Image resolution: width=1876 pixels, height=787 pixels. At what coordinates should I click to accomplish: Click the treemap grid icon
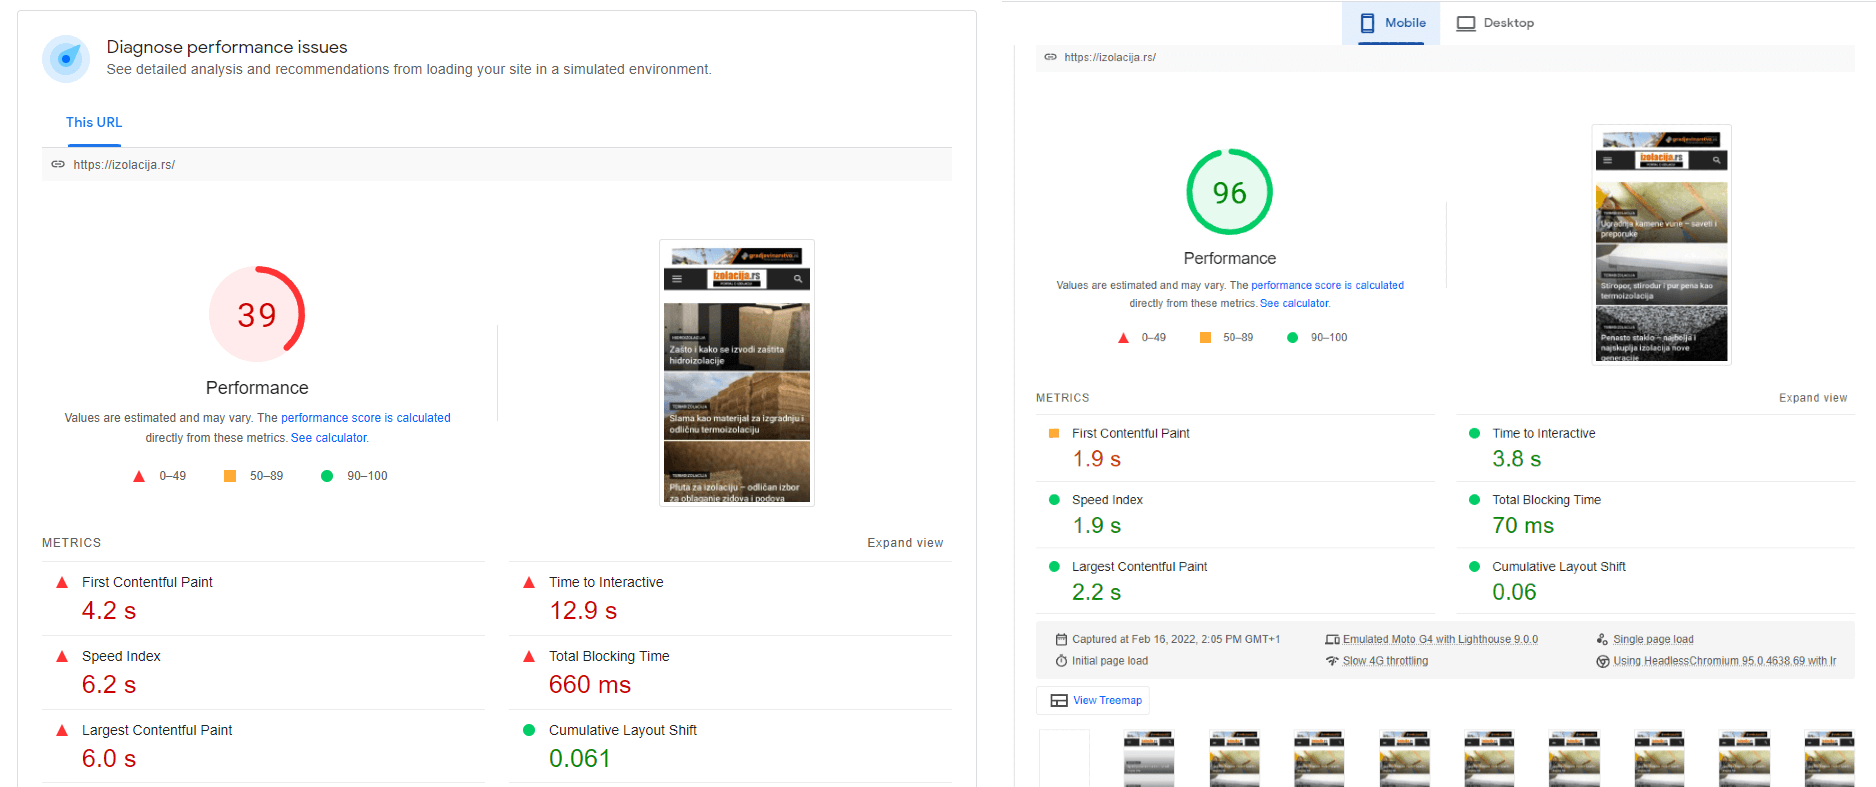1059,701
